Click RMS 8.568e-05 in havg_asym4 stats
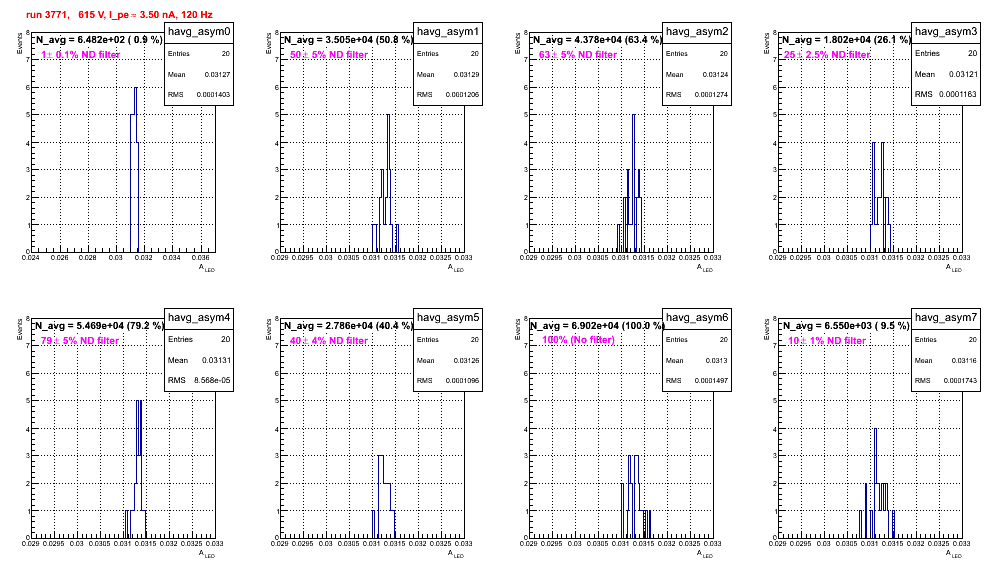 199,381
